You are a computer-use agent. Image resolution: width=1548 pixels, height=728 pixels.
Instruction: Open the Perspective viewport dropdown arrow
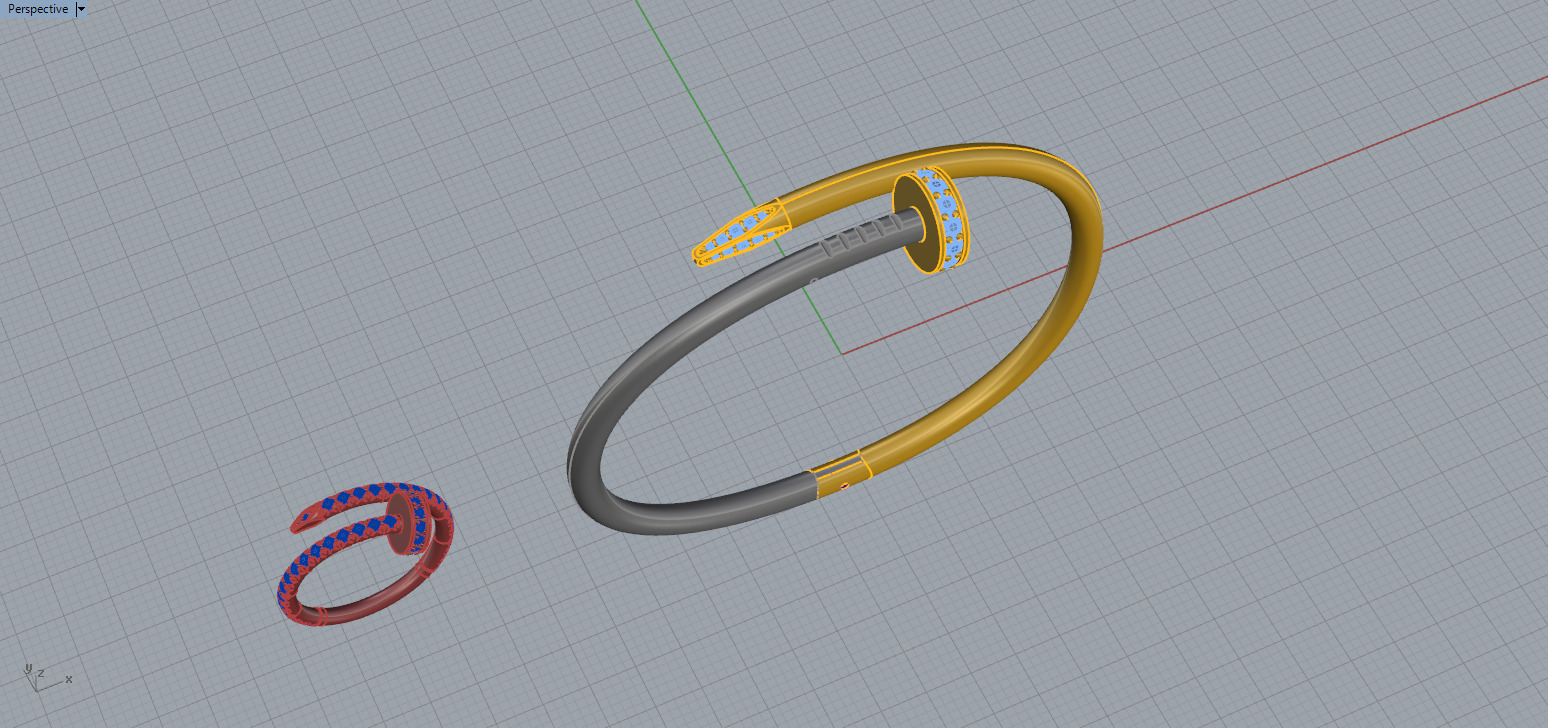tap(82, 9)
